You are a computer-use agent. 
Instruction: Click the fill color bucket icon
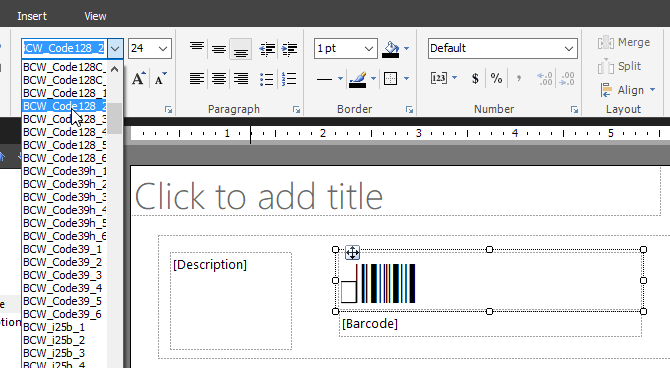(x=391, y=49)
